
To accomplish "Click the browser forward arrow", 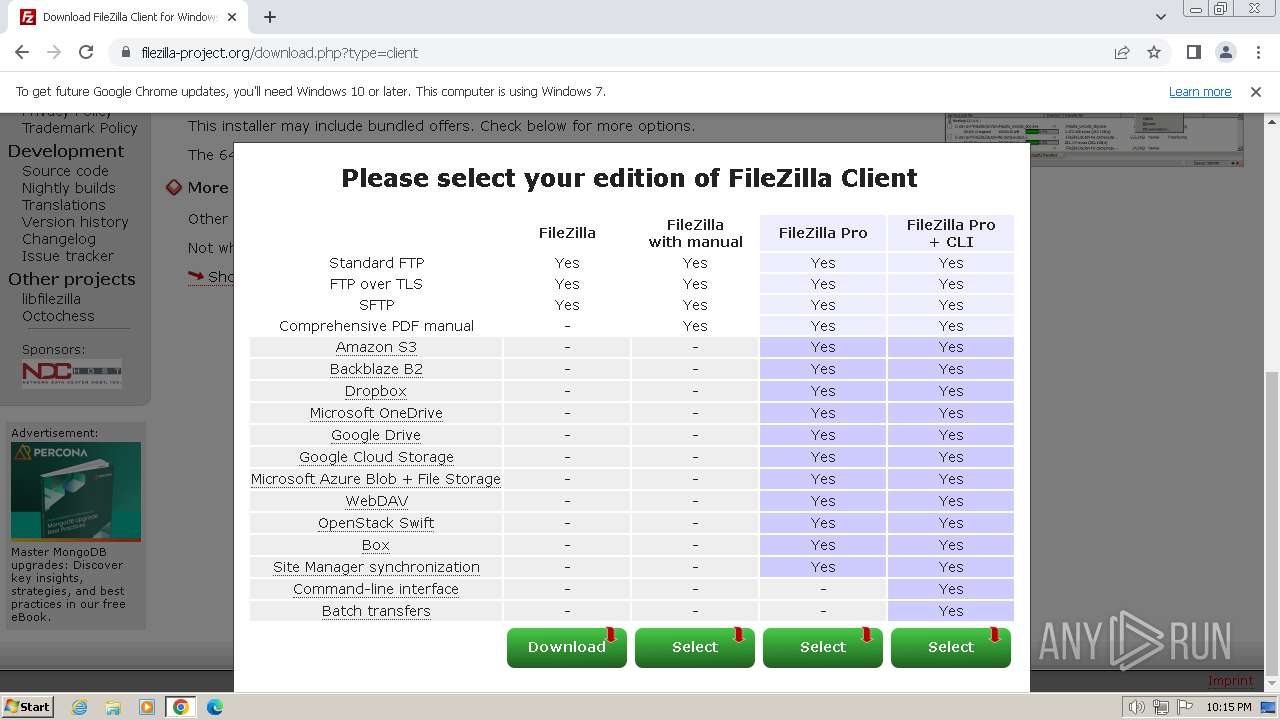I will (54, 53).
